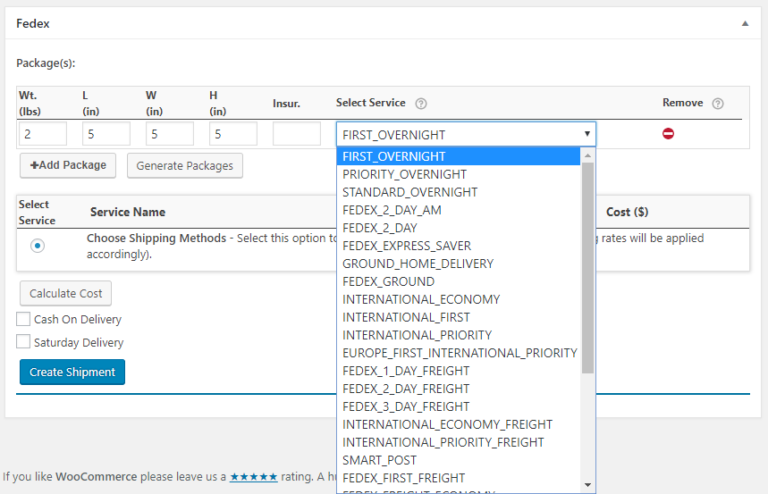Select FEDEX_2_DAY_FREIGHT option

point(458,389)
